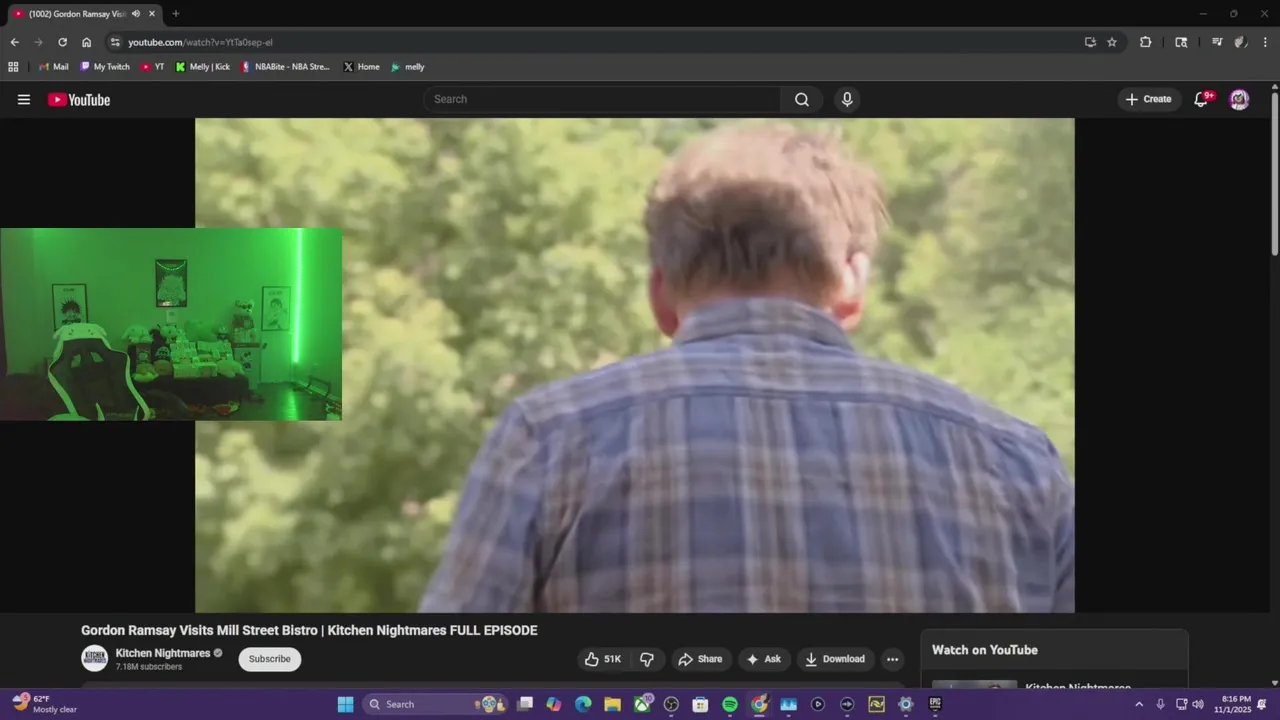Viewport: 1280px width, 720px height.
Task: Open the Mail bookmark
Action: [x=54, y=67]
